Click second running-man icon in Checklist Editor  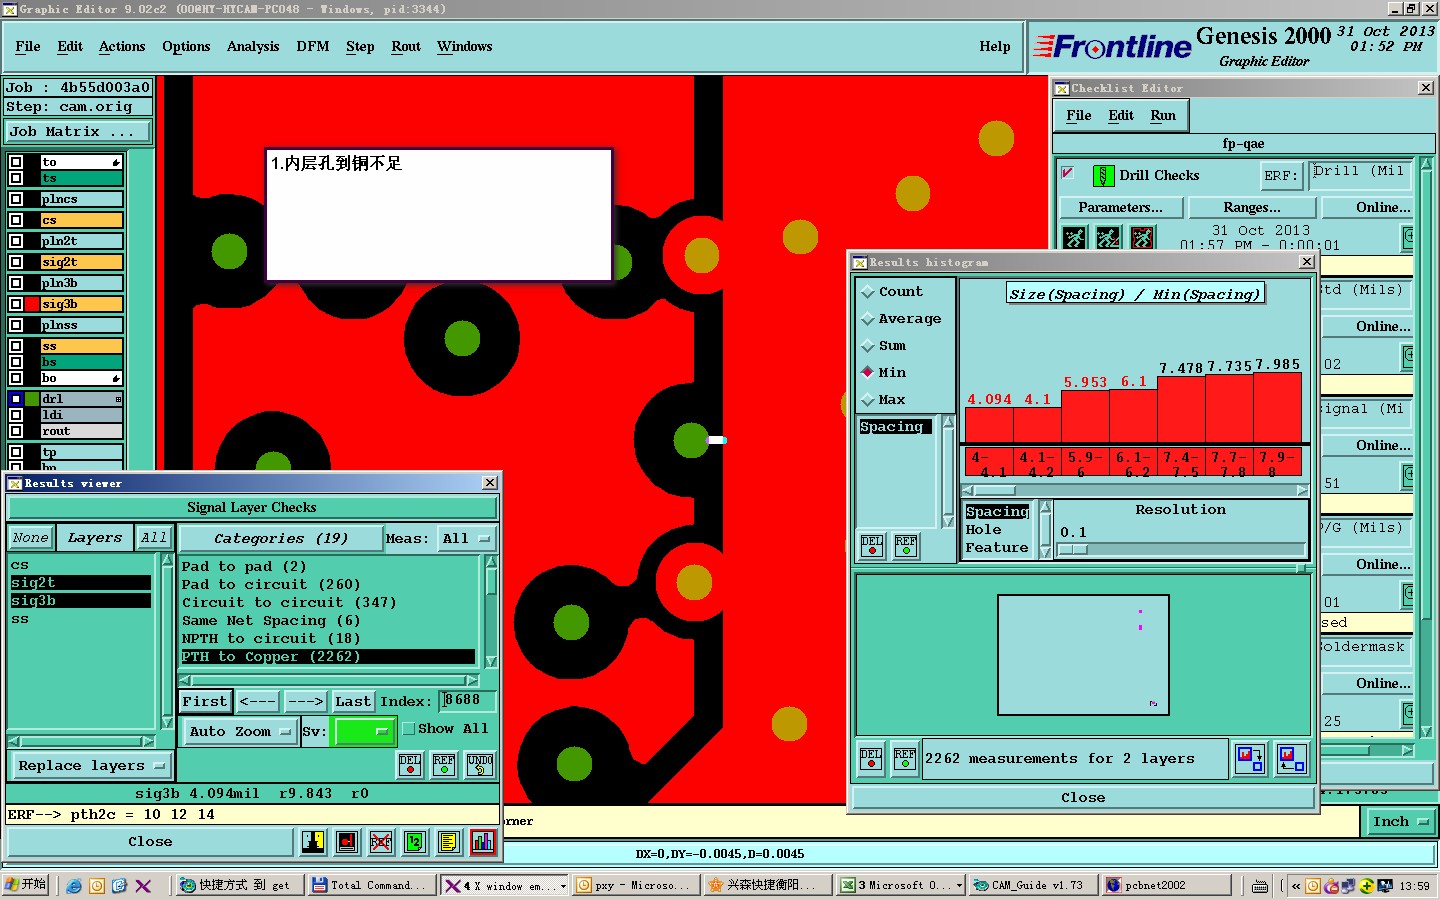[1108, 238]
